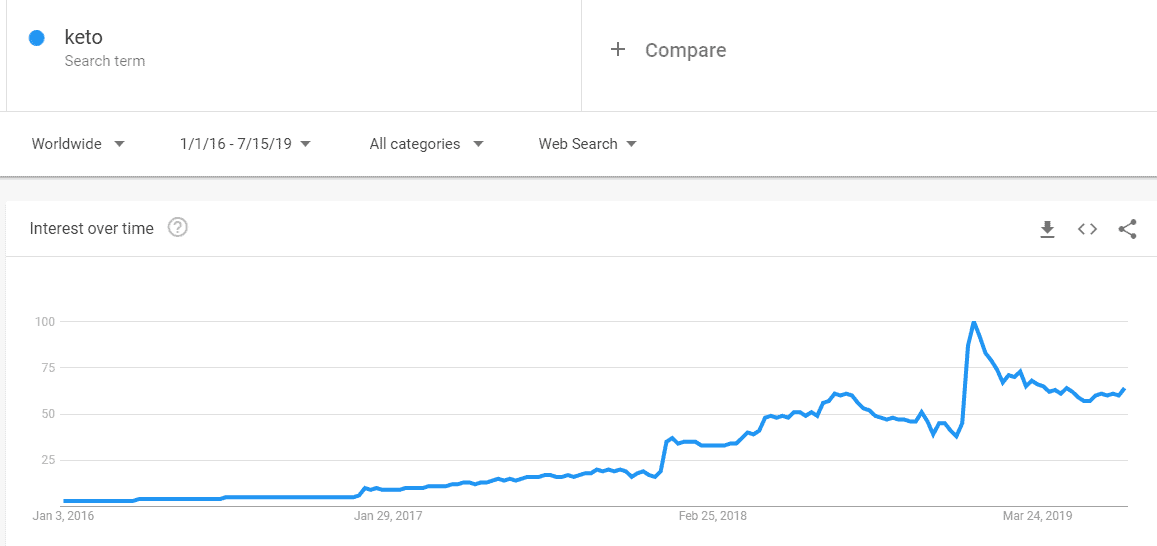Click the peak of the trend line at 100
Image resolution: width=1157 pixels, height=546 pixels.
tap(974, 322)
